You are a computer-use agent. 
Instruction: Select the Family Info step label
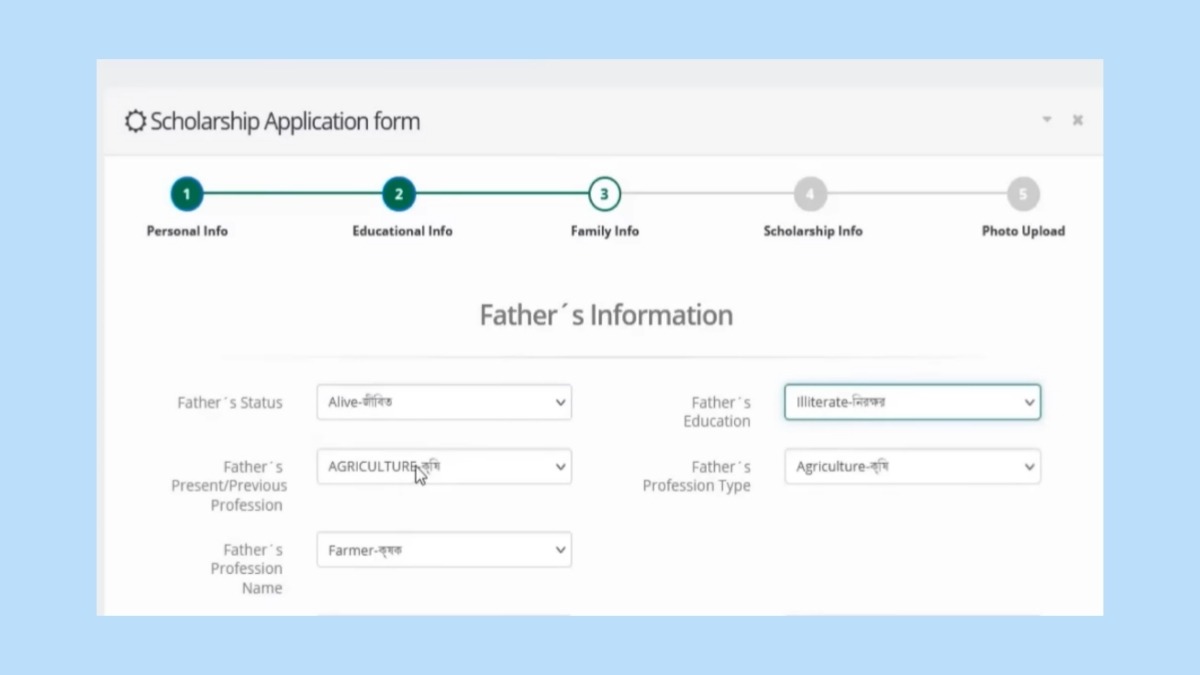pos(604,231)
